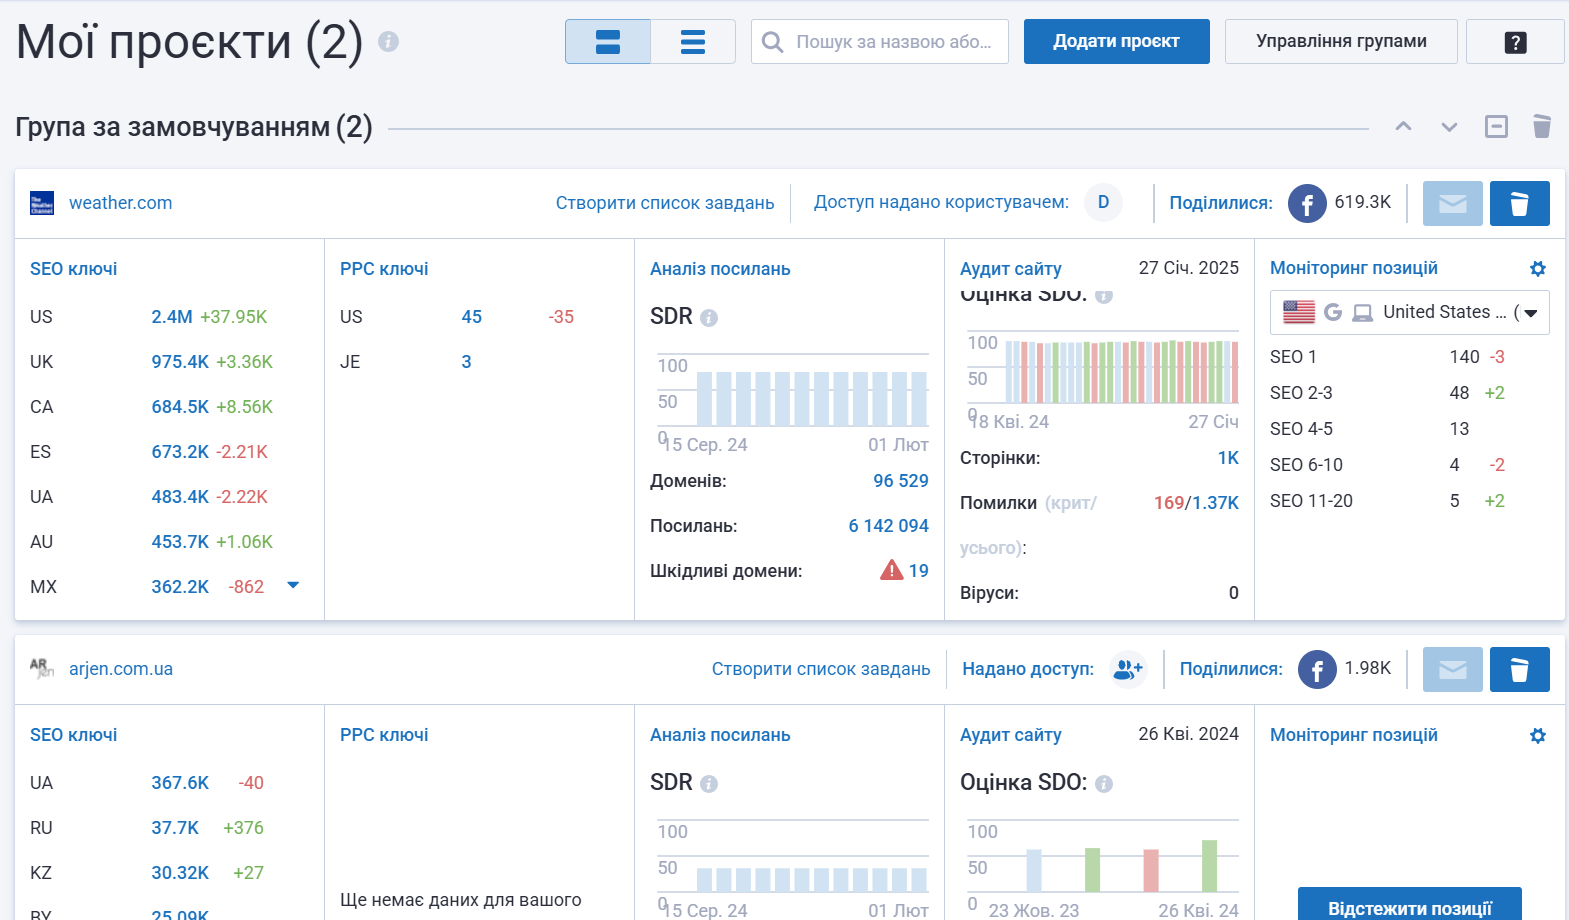Click Оцінка SDO info icon in arjen.com.ua

click(1104, 784)
